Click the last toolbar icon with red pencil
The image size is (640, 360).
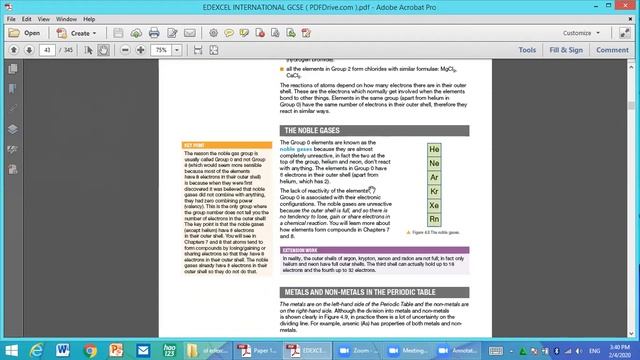tap(306, 33)
